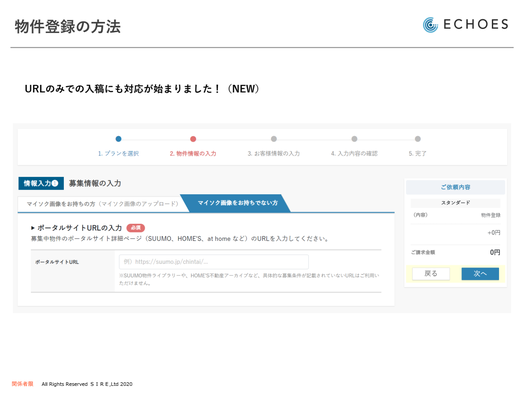Click the ポータルサイトURL row label
The width and height of the screenshot is (524, 393).
click(57, 262)
